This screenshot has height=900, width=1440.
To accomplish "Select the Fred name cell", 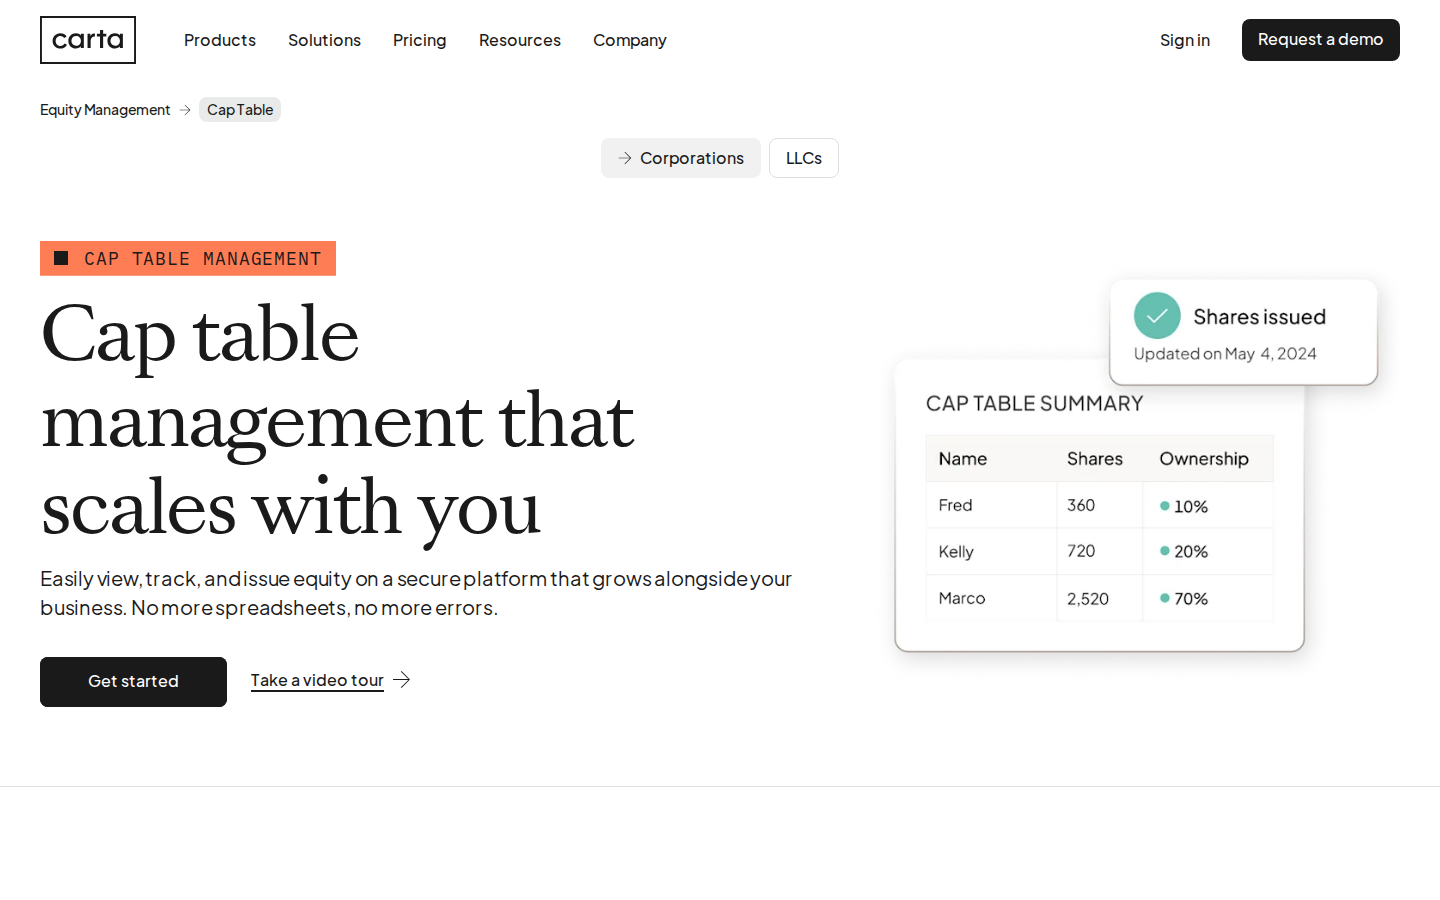I will (x=991, y=505).
